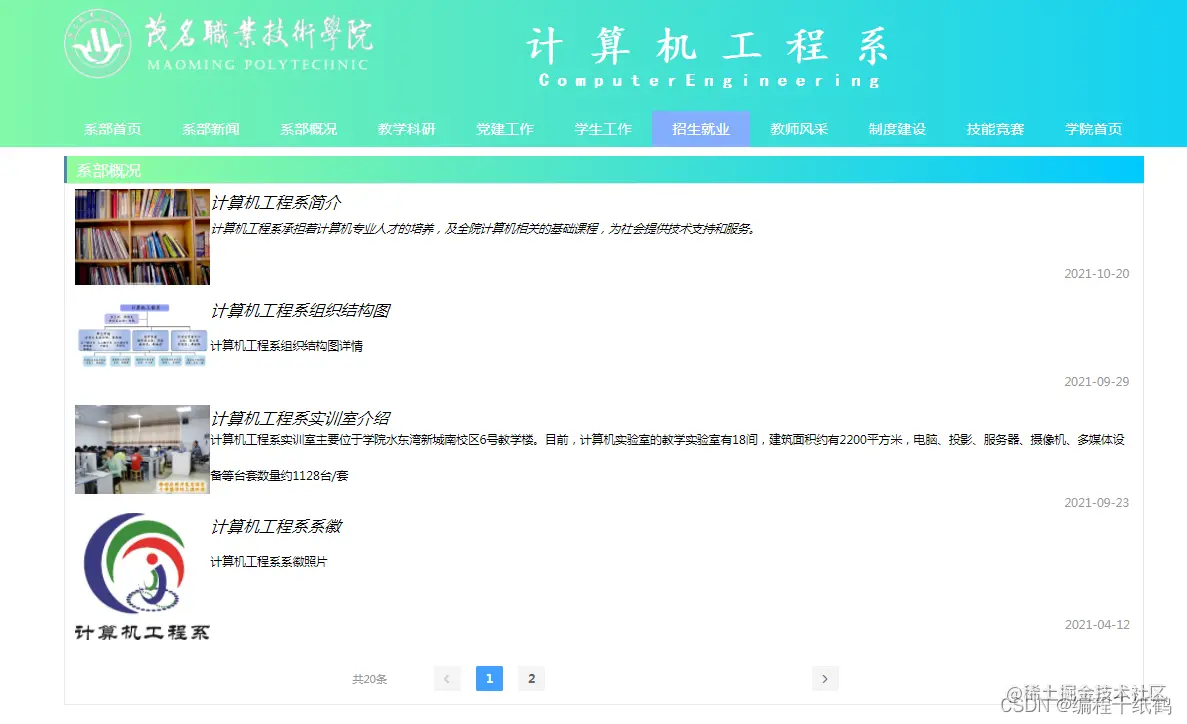
Task: Click the date 2021-10-20
Action: (x=1096, y=273)
